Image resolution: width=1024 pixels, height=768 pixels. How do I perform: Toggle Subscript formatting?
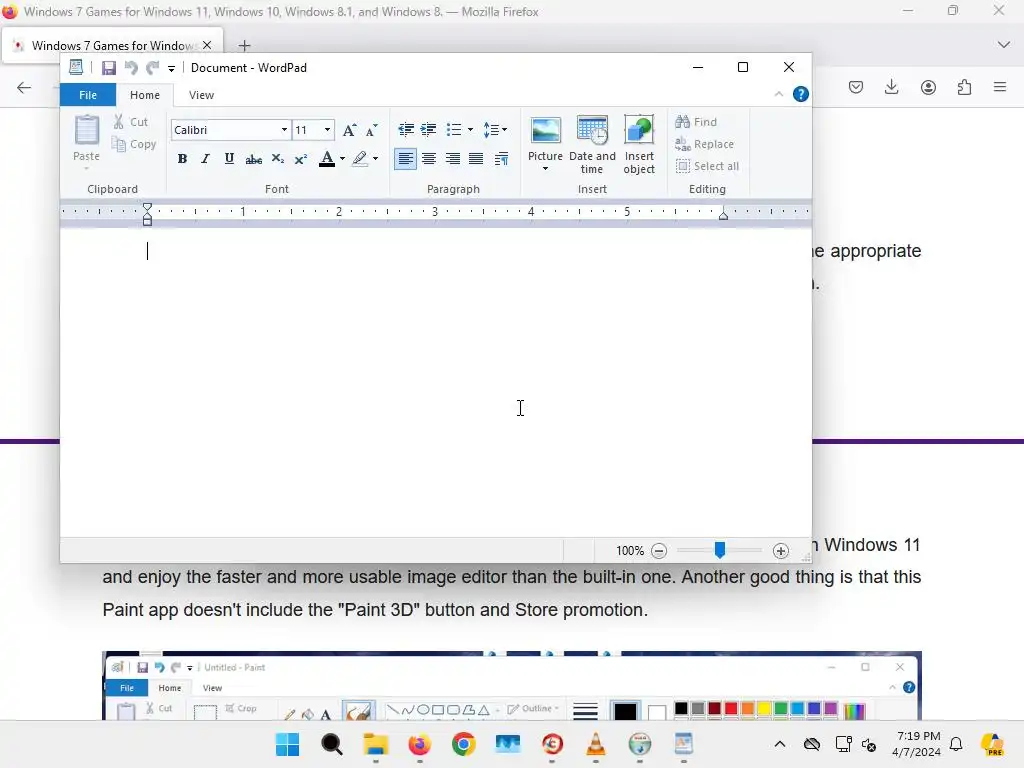tap(278, 159)
